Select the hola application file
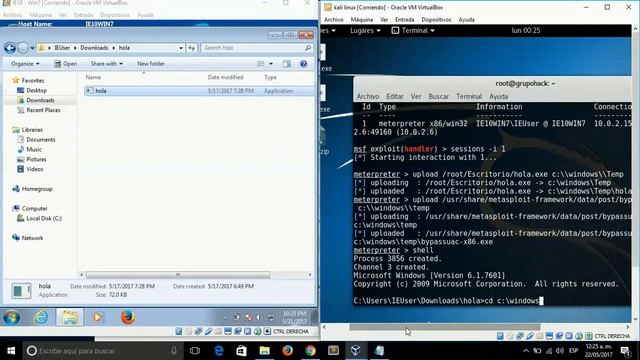 (x=199, y=91)
